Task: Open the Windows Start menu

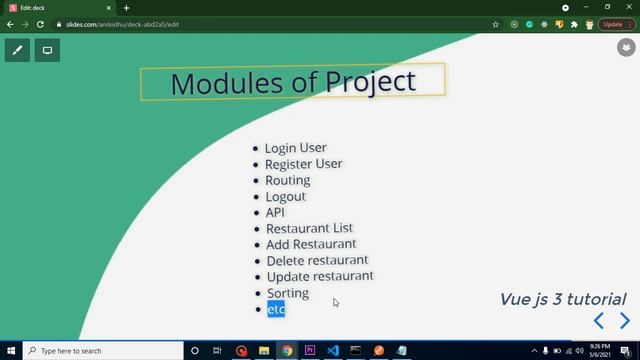Action: click(11, 351)
